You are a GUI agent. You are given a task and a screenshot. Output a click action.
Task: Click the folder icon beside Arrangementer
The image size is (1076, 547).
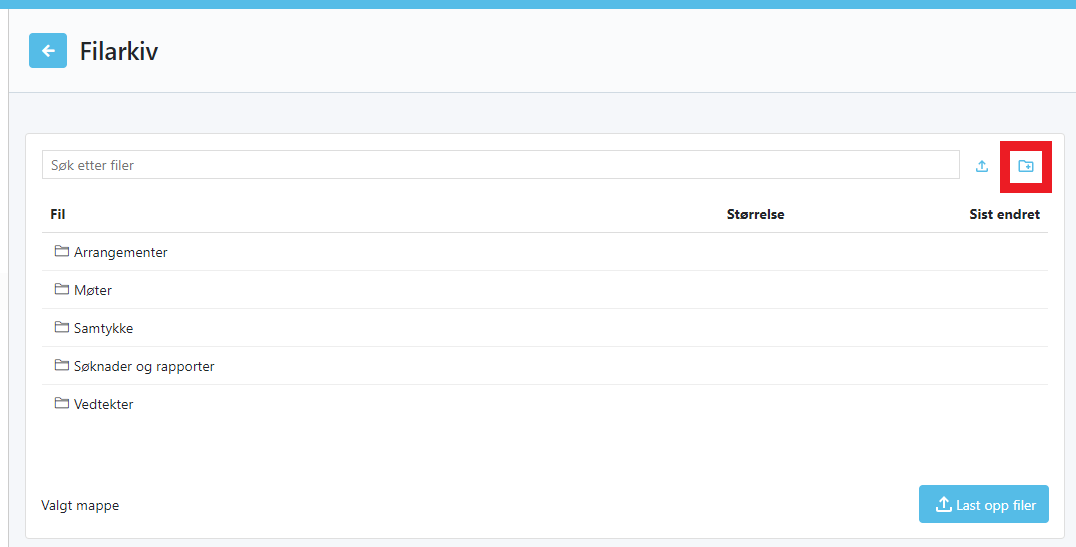62,252
